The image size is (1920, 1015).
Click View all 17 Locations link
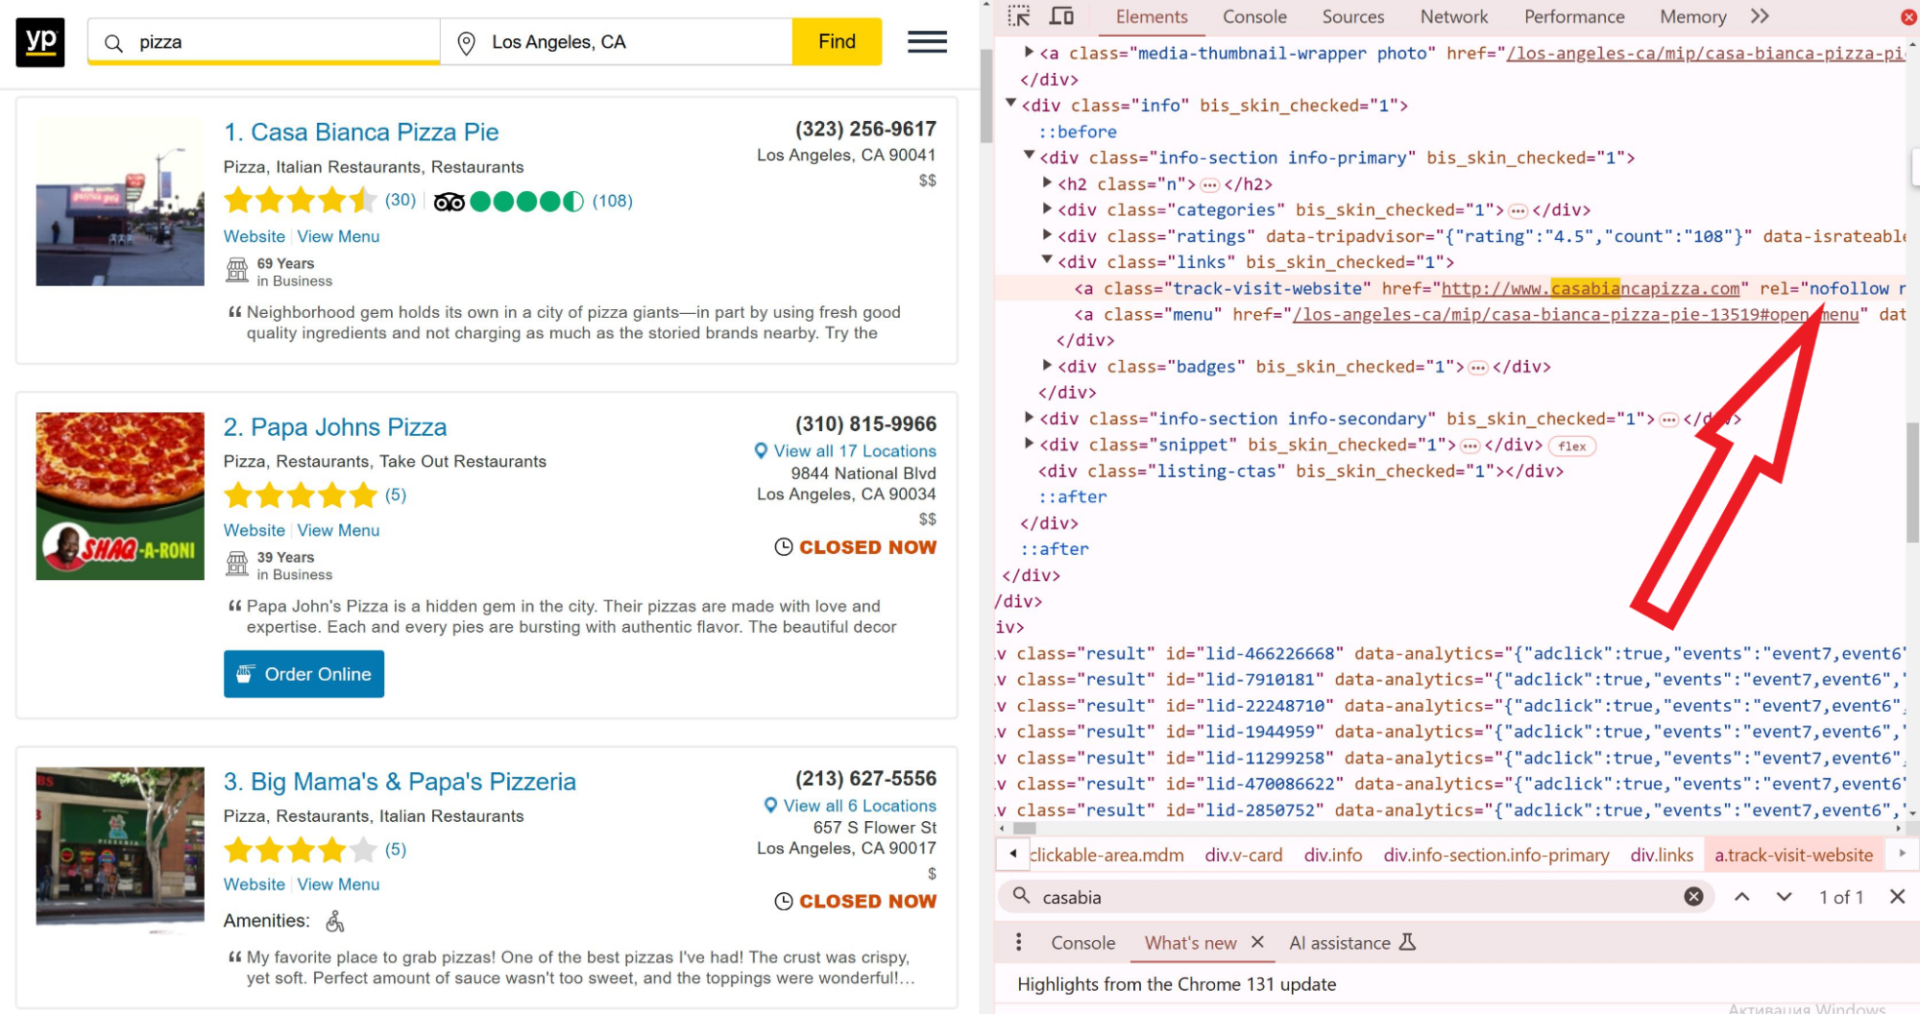(x=855, y=451)
